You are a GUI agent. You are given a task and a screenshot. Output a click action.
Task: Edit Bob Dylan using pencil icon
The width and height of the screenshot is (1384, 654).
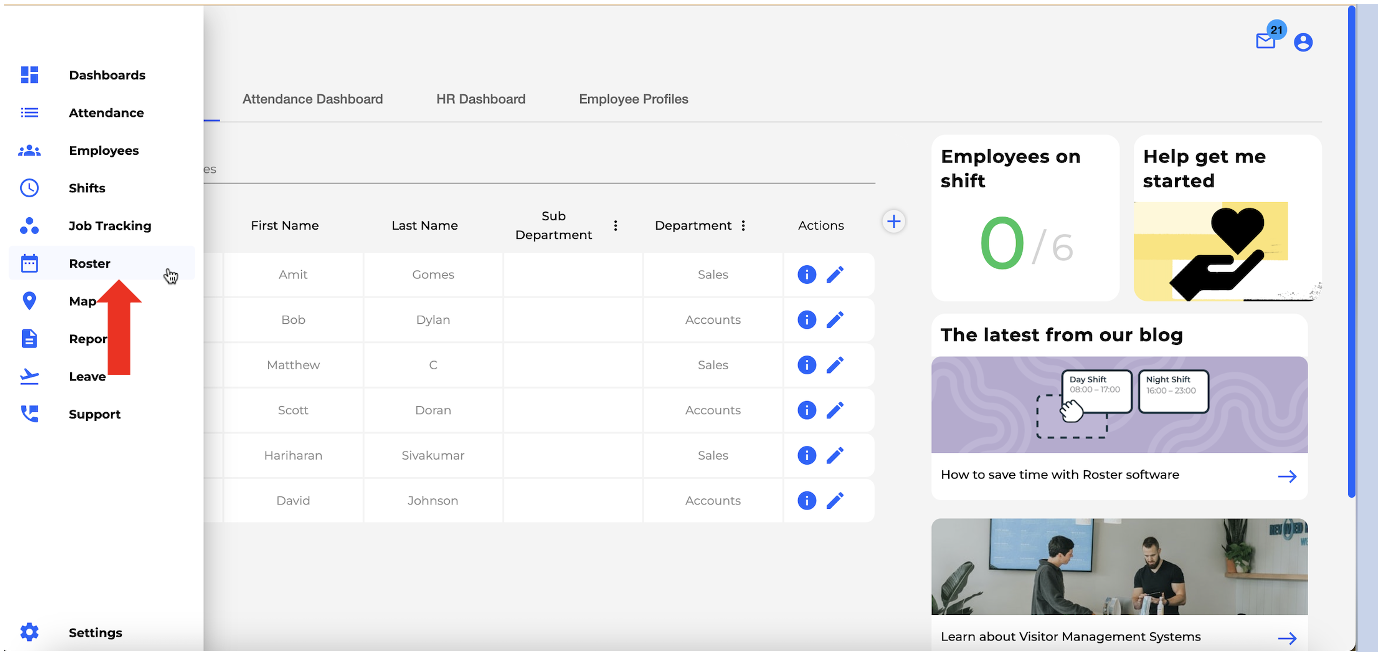coord(835,320)
